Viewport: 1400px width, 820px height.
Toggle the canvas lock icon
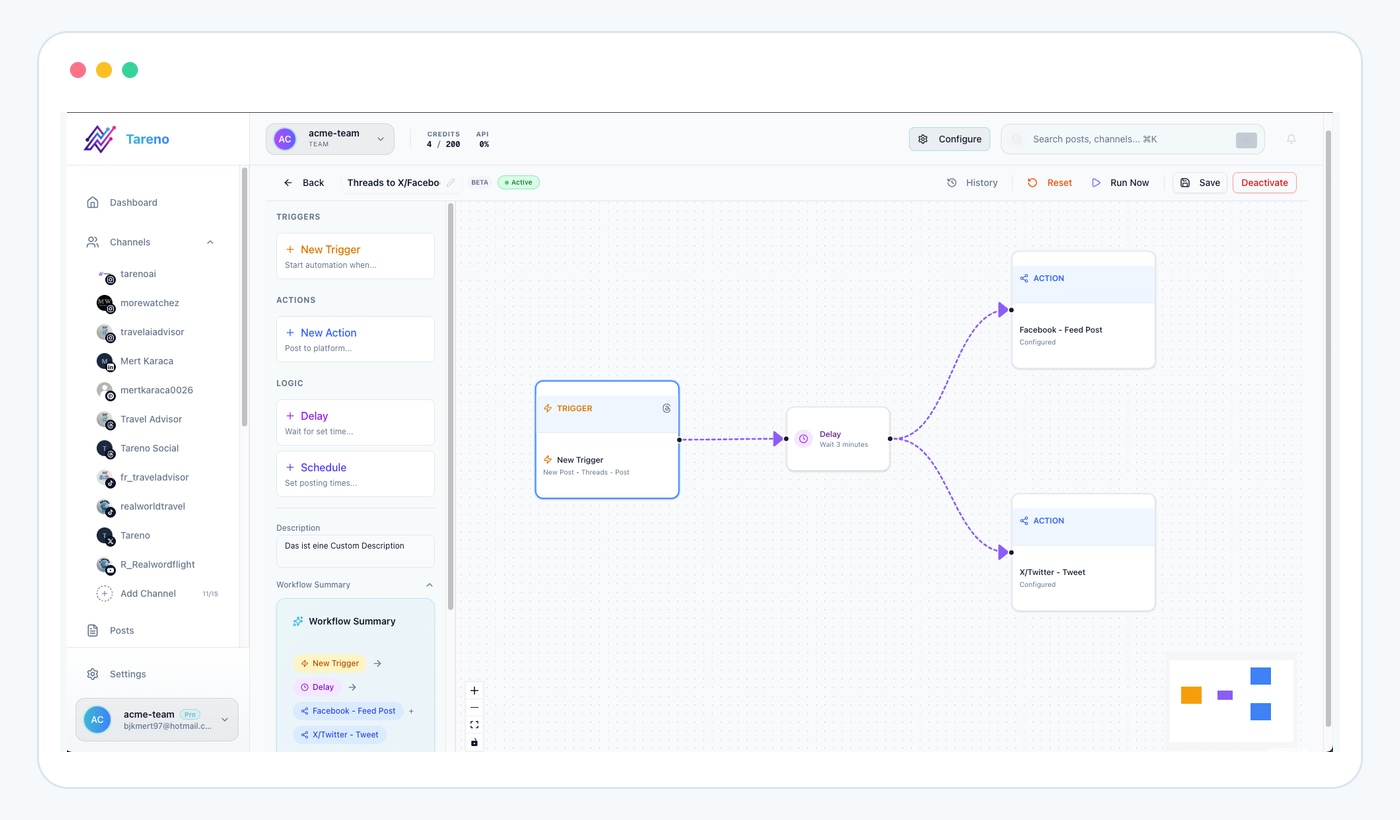pos(474,742)
